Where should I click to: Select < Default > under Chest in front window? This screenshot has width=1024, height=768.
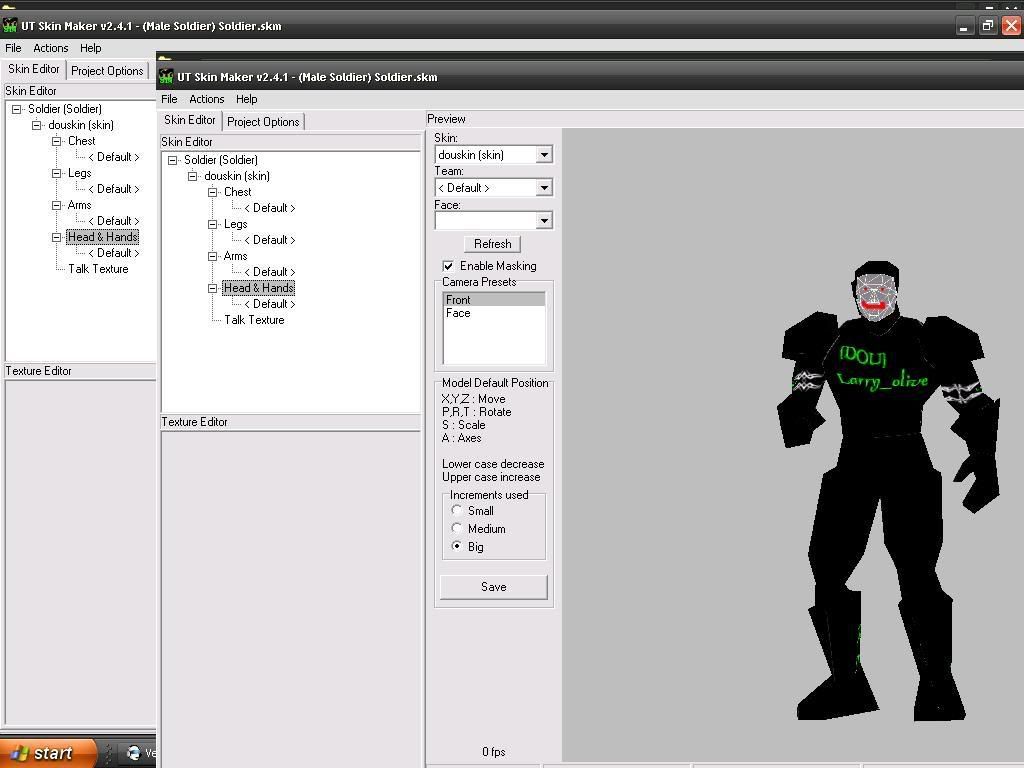click(270, 208)
